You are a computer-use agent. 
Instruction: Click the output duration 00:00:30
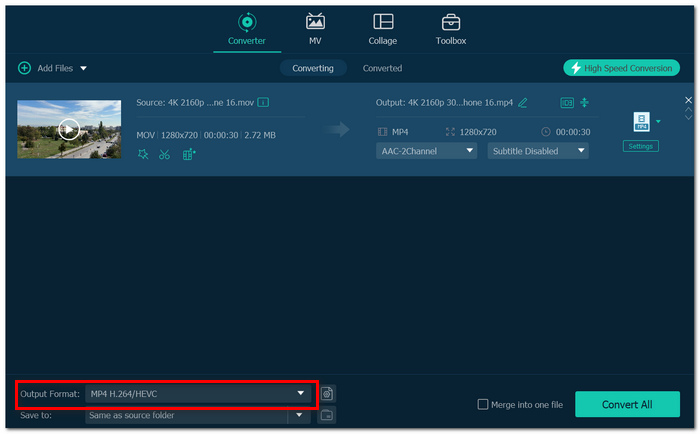573,132
